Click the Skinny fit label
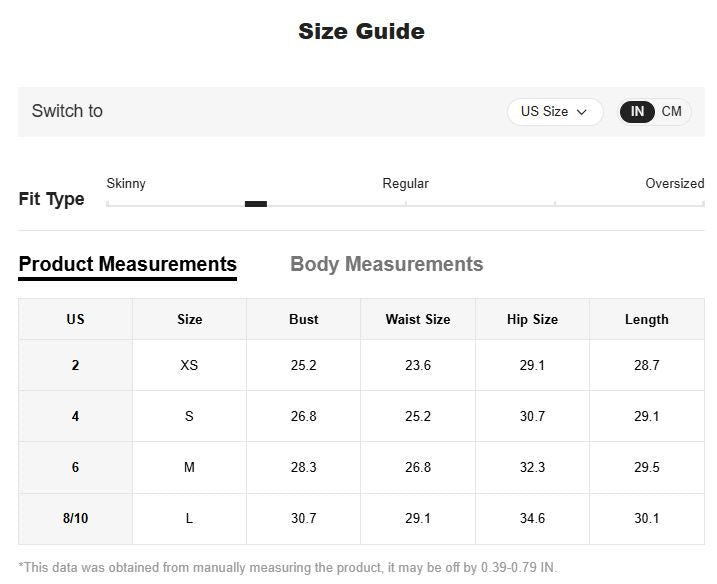 (126, 183)
